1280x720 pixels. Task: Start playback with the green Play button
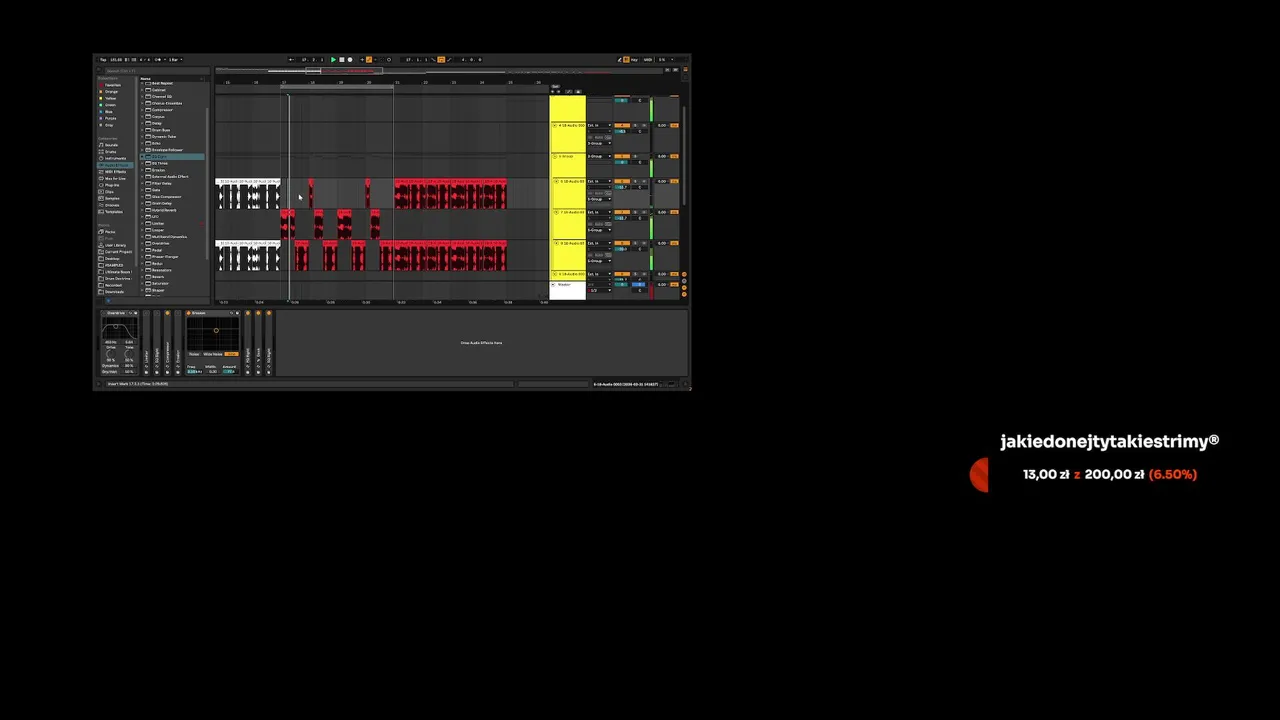333,60
